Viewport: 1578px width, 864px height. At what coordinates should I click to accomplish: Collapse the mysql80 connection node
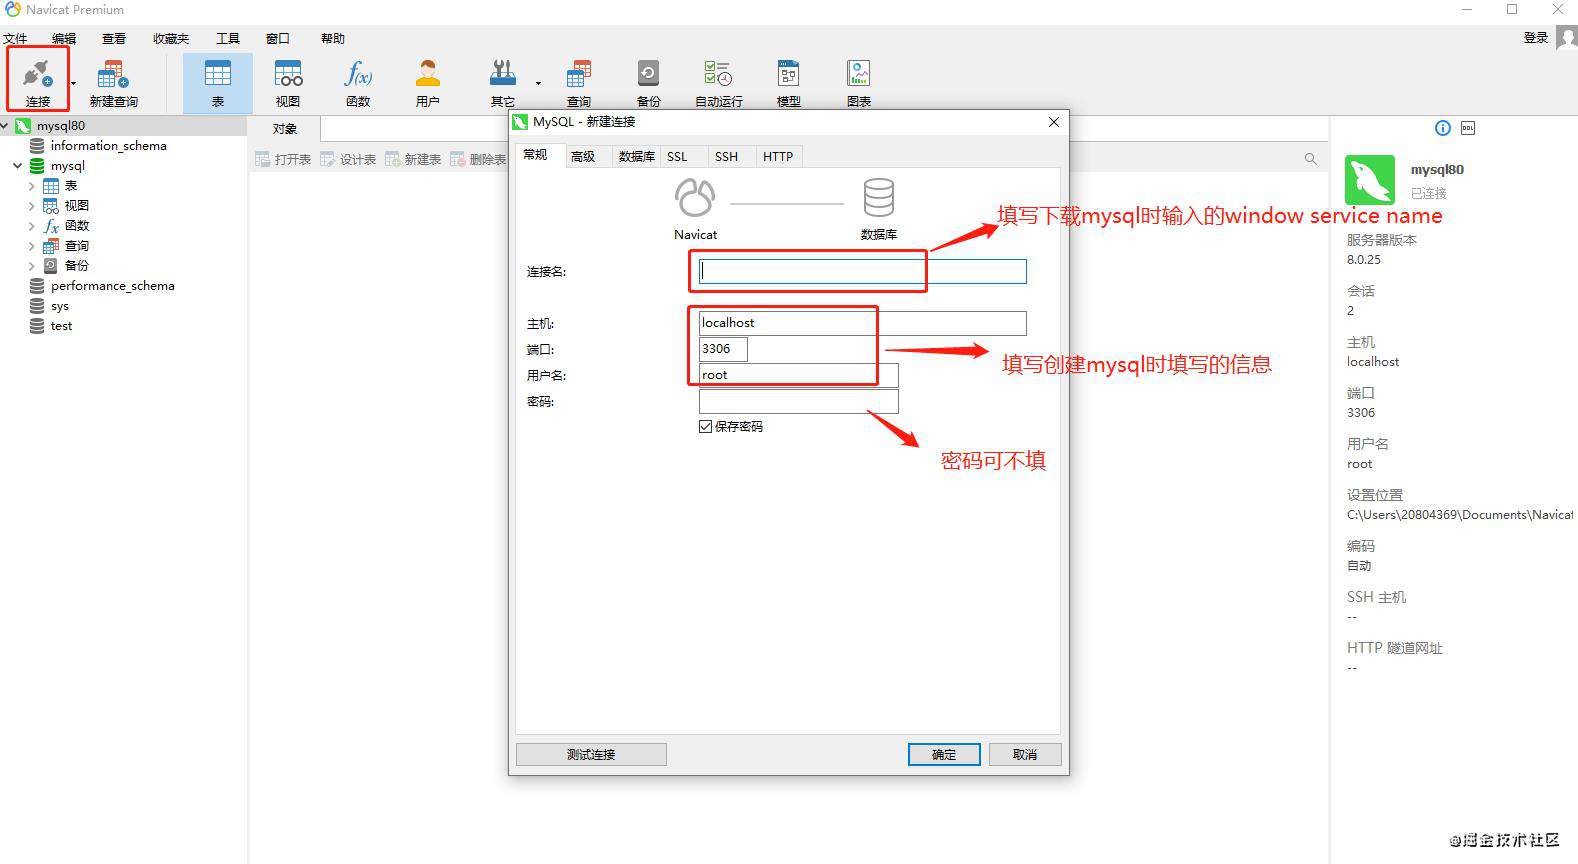point(5,126)
